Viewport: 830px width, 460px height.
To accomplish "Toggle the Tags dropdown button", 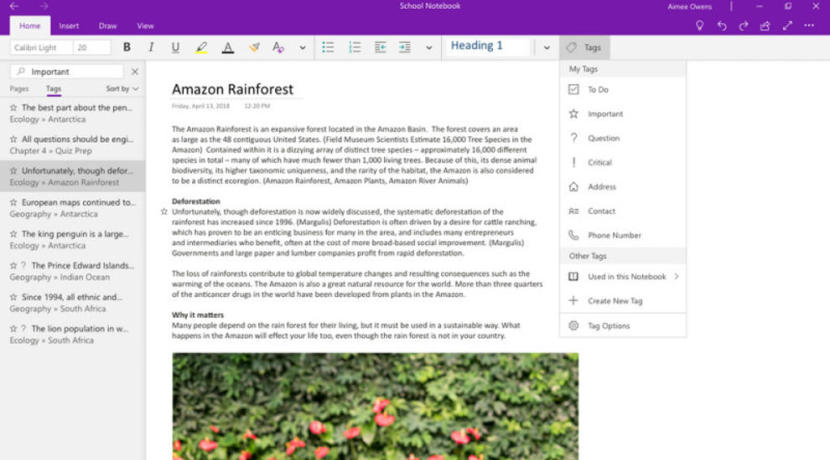I will point(584,48).
